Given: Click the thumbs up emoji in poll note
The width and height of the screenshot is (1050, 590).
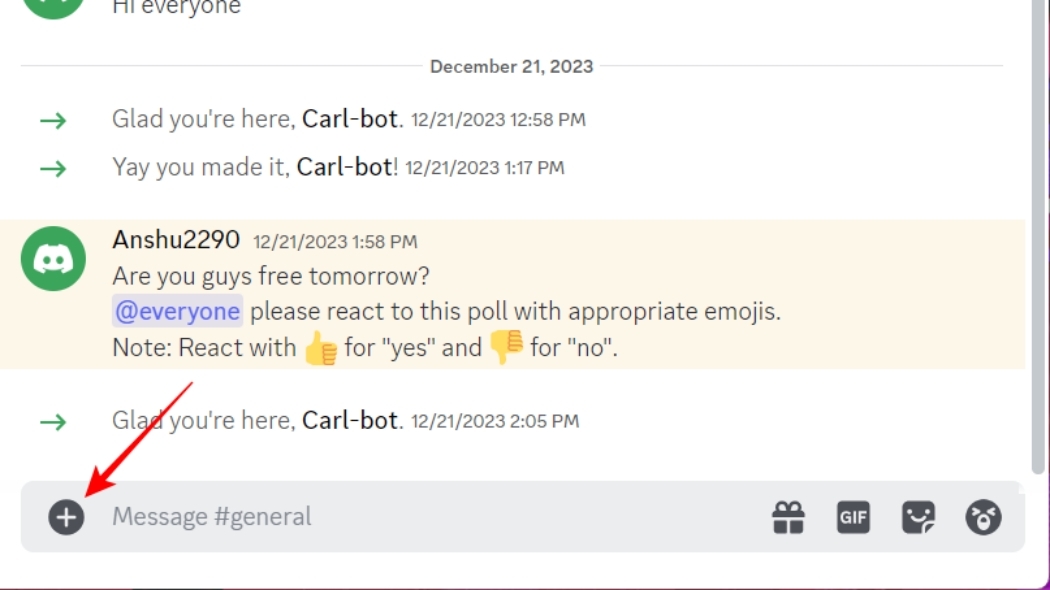Looking at the screenshot, I should coord(321,349).
